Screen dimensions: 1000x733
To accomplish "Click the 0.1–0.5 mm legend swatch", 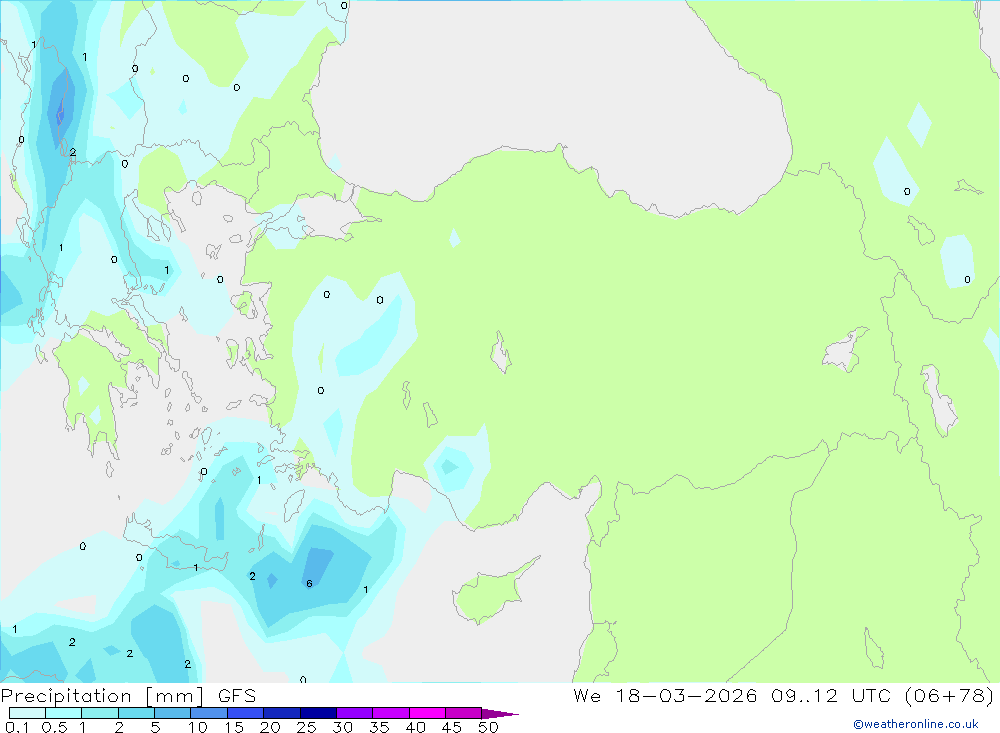I will pos(27,713).
